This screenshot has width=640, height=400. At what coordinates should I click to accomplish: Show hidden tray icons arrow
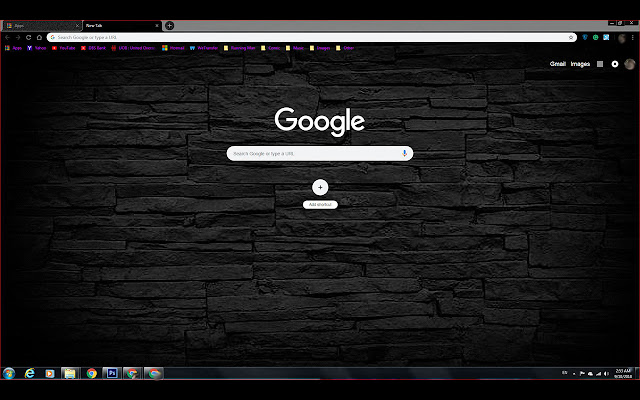pyautogui.click(x=574, y=373)
